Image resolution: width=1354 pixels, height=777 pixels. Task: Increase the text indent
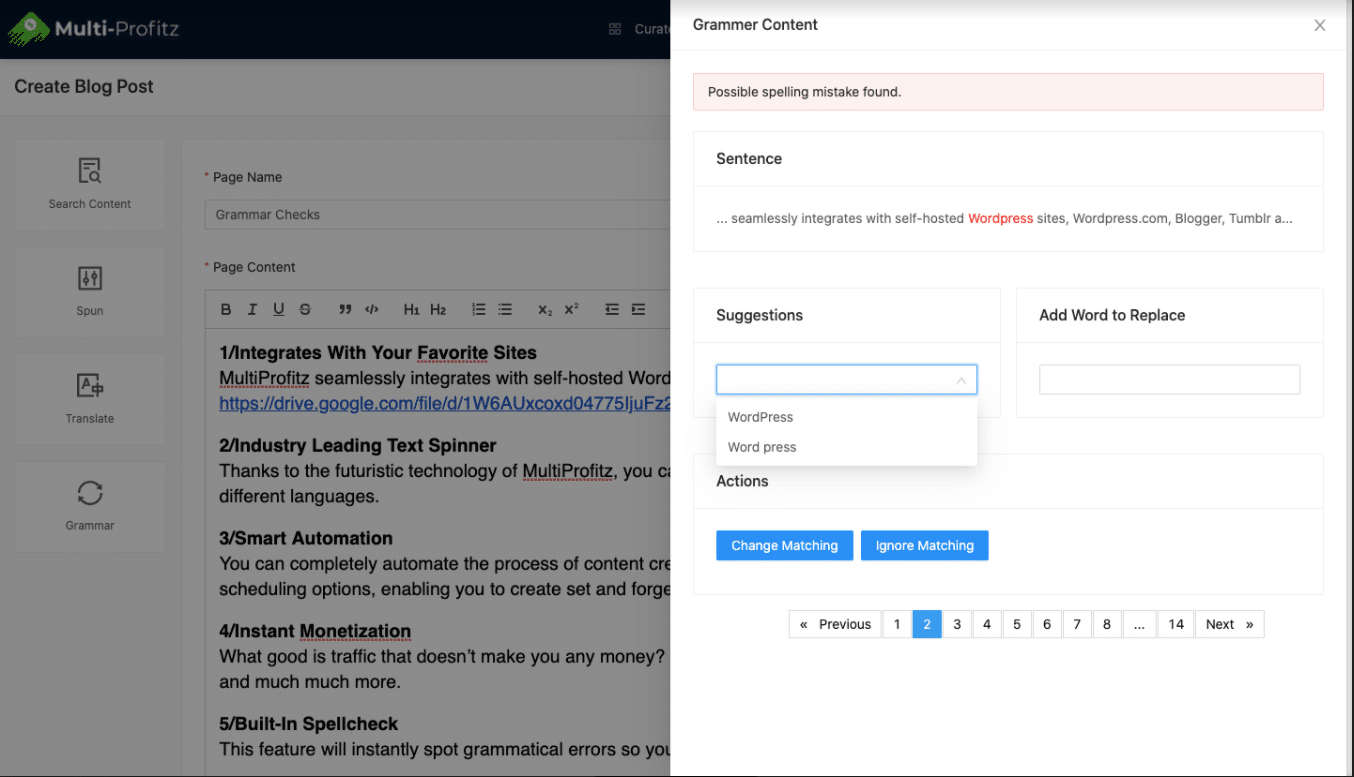click(x=638, y=310)
